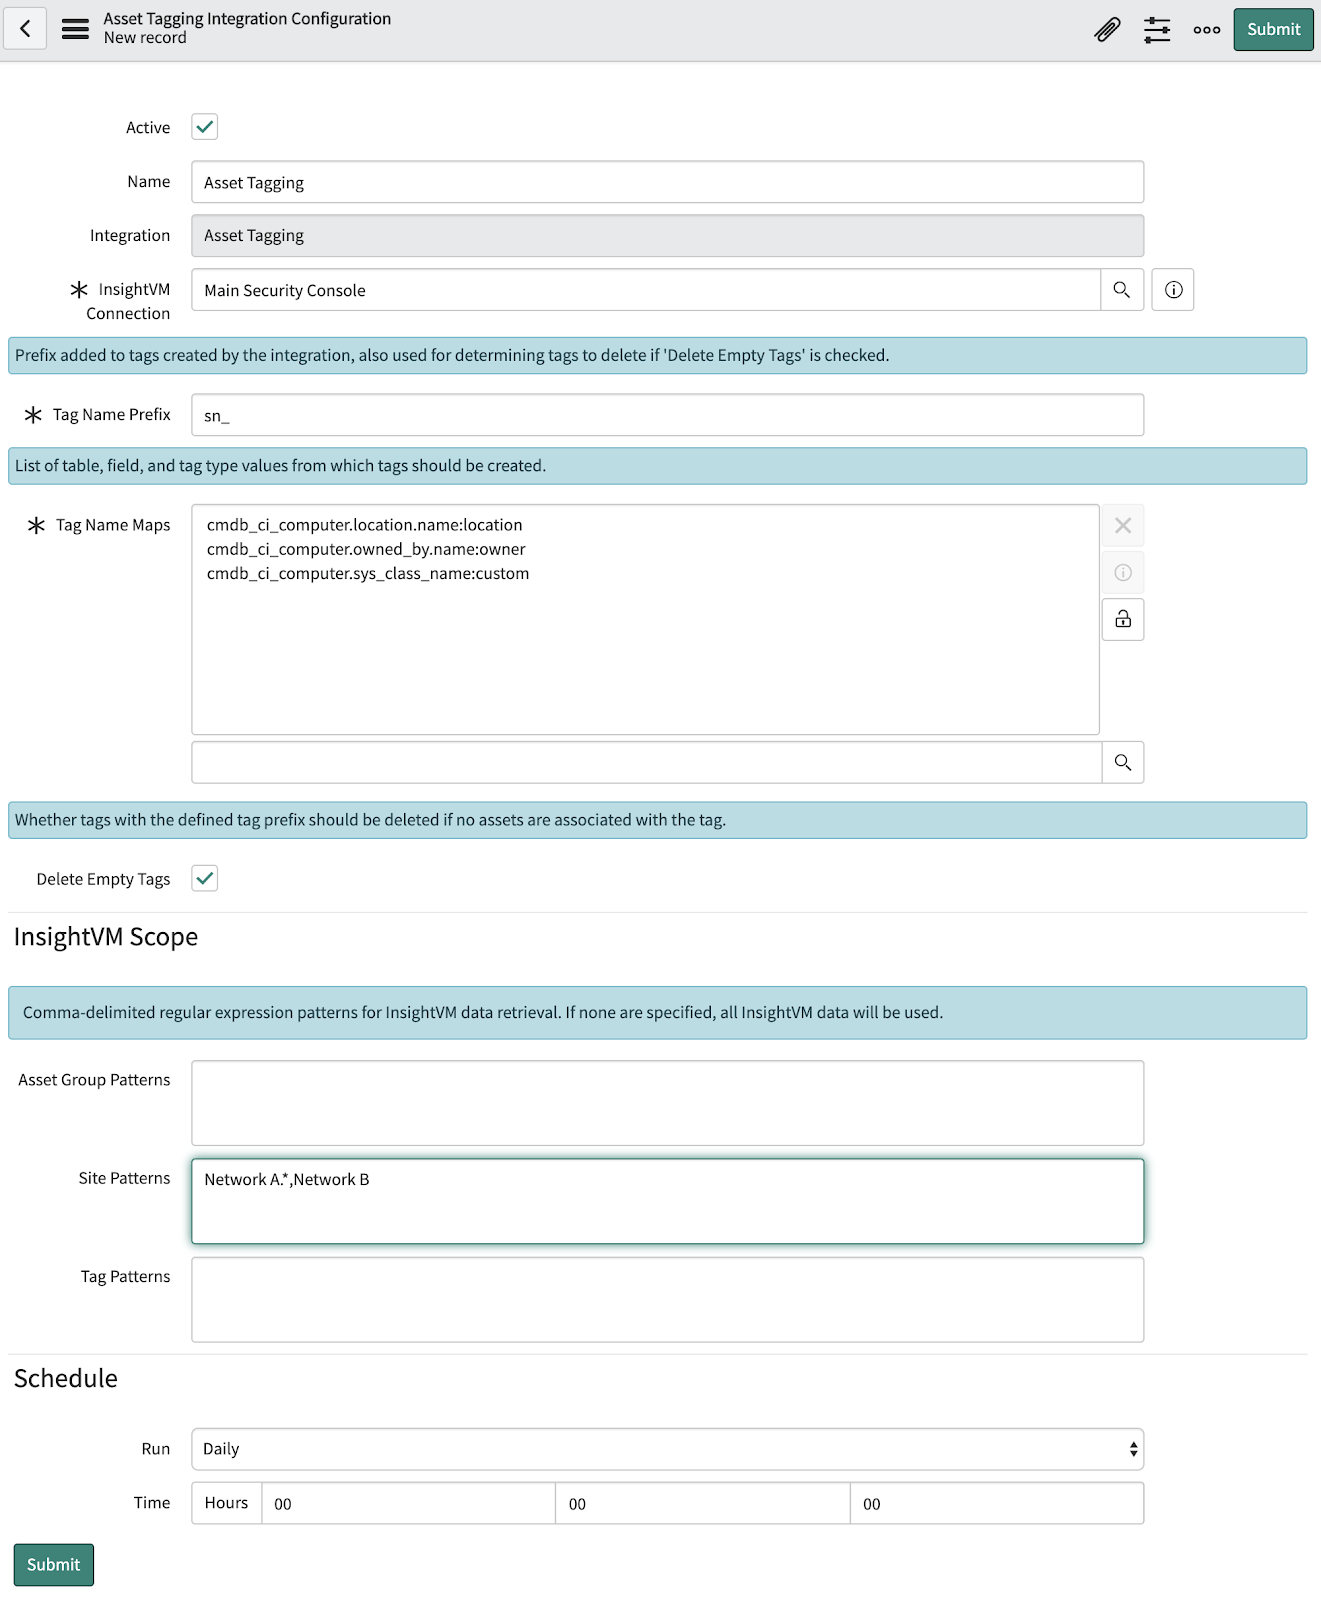
Task: Open the Run schedule dropdown
Action: click(x=668, y=1449)
